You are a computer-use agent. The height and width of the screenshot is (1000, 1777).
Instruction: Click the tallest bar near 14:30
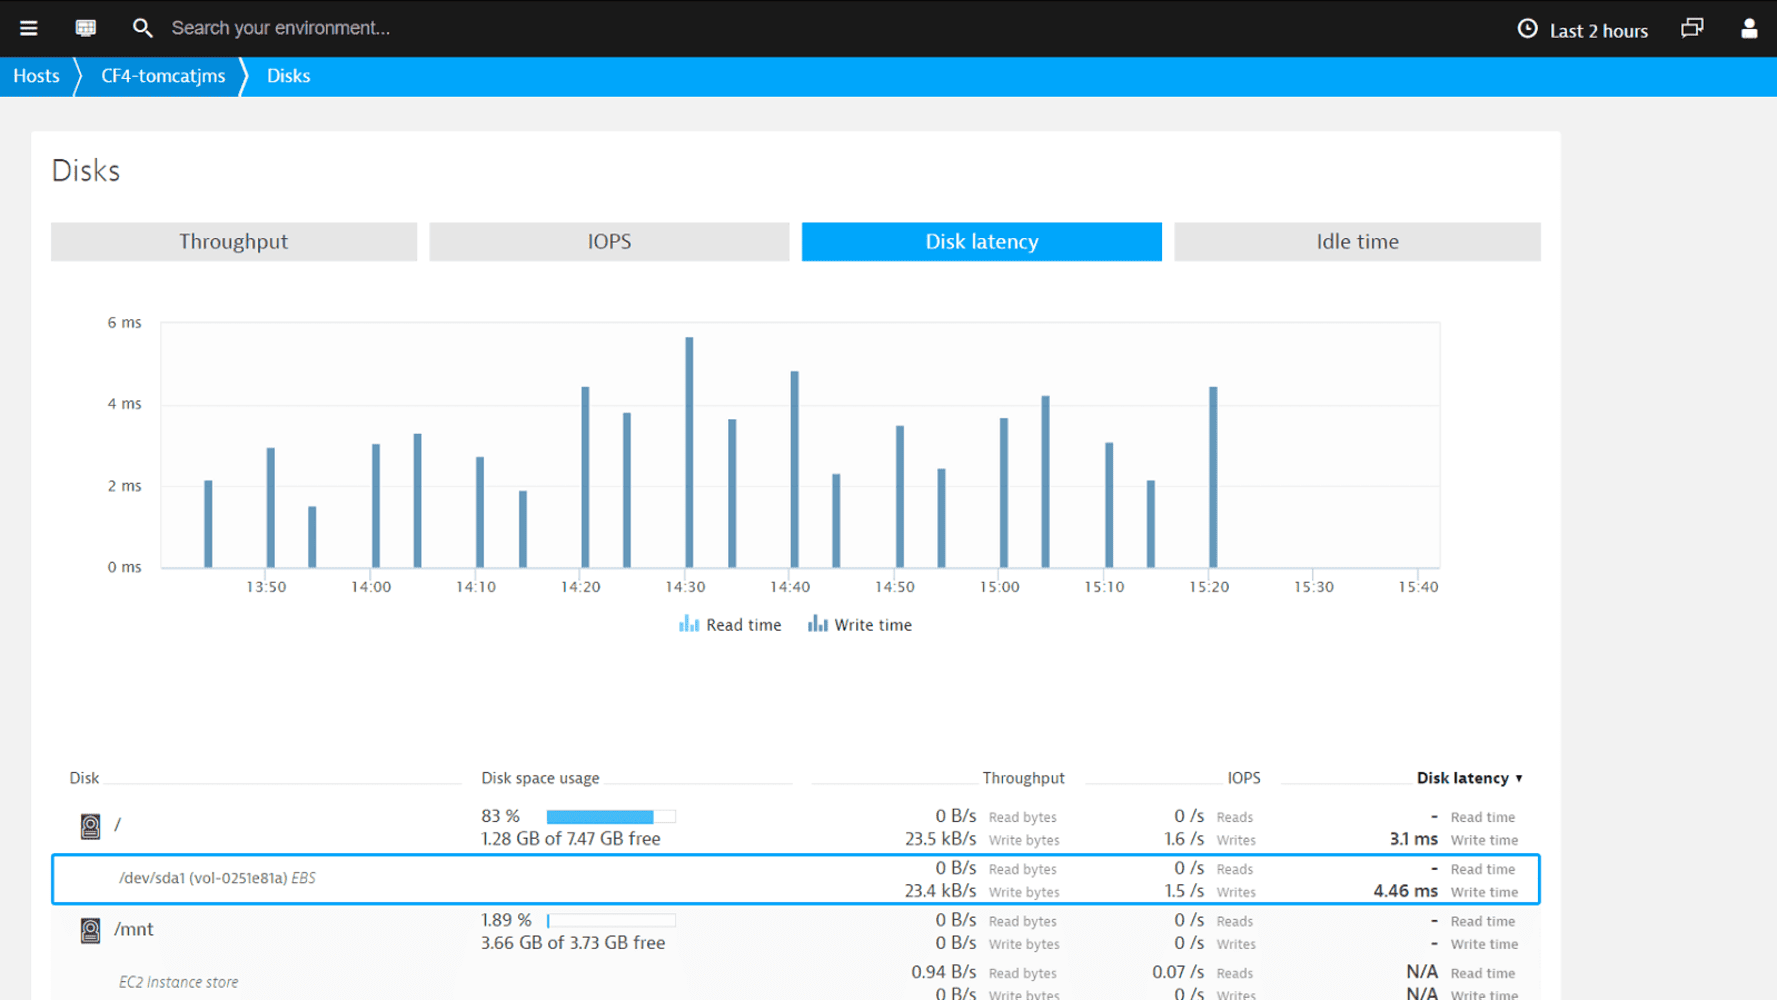pos(689,452)
